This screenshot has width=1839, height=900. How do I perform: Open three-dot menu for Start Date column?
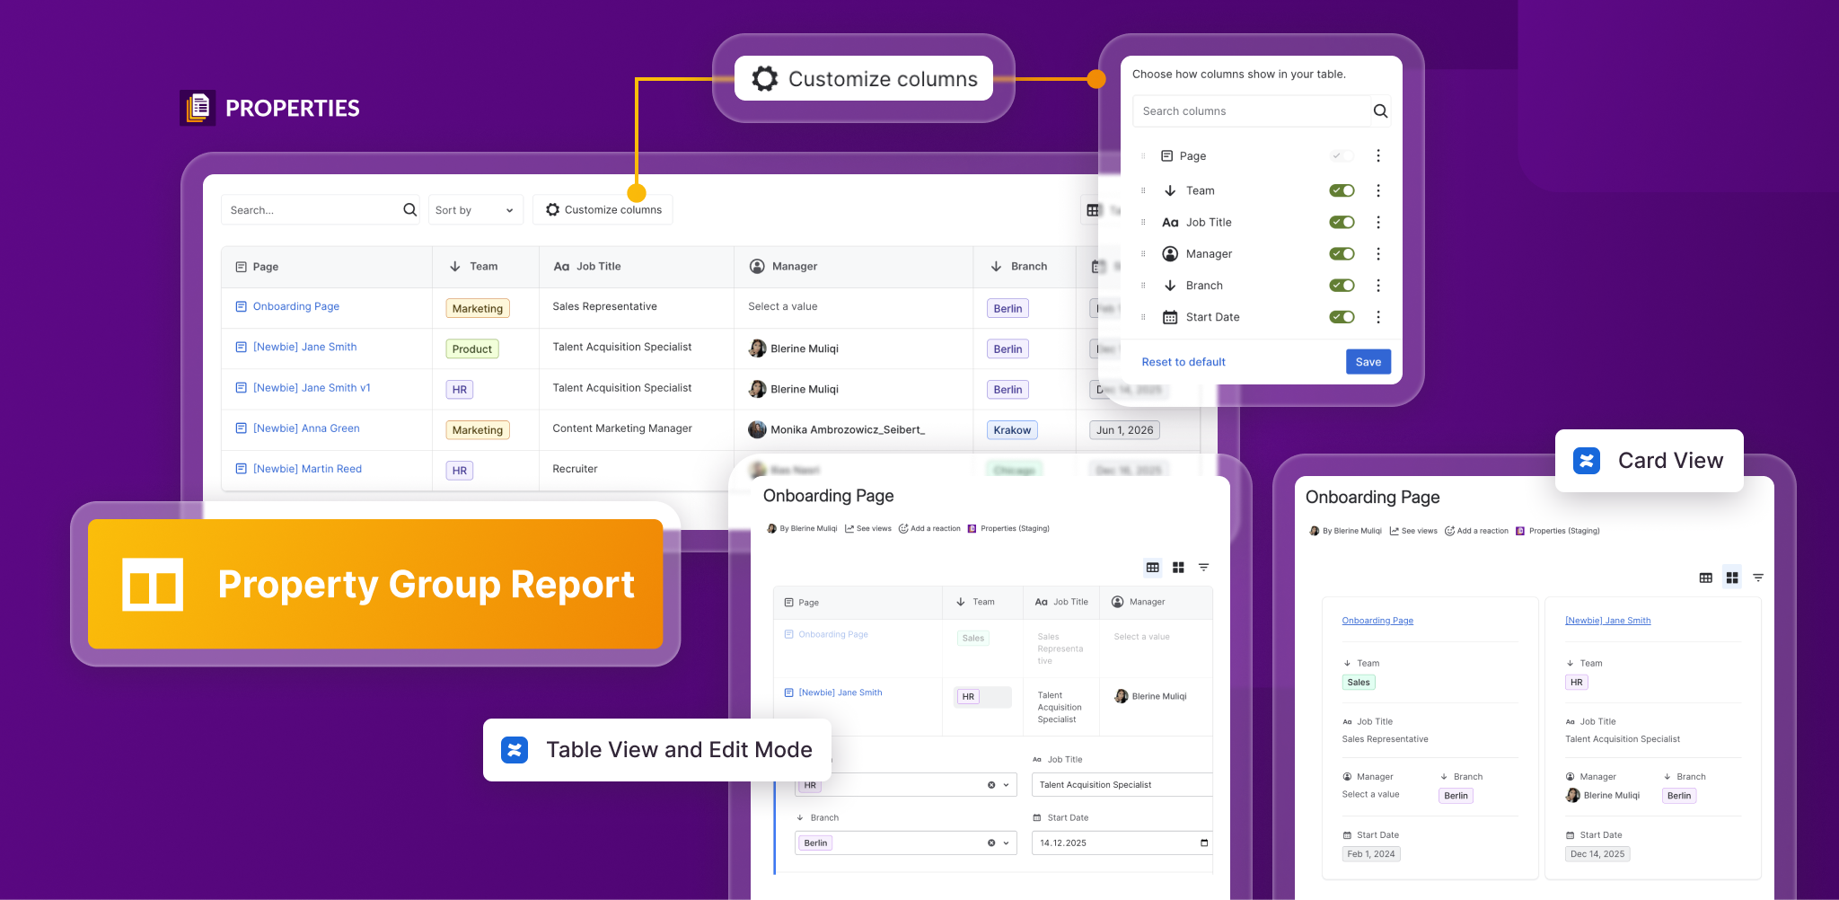tap(1378, 317)
